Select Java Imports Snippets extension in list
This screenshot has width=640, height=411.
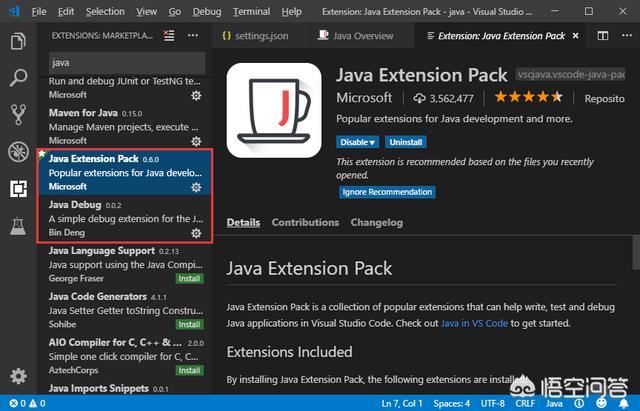tap(124, 388)
